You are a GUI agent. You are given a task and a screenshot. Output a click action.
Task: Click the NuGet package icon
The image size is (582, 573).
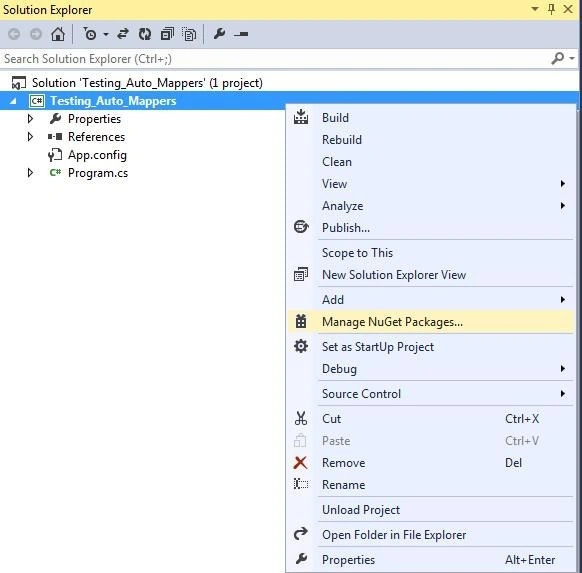301,321
